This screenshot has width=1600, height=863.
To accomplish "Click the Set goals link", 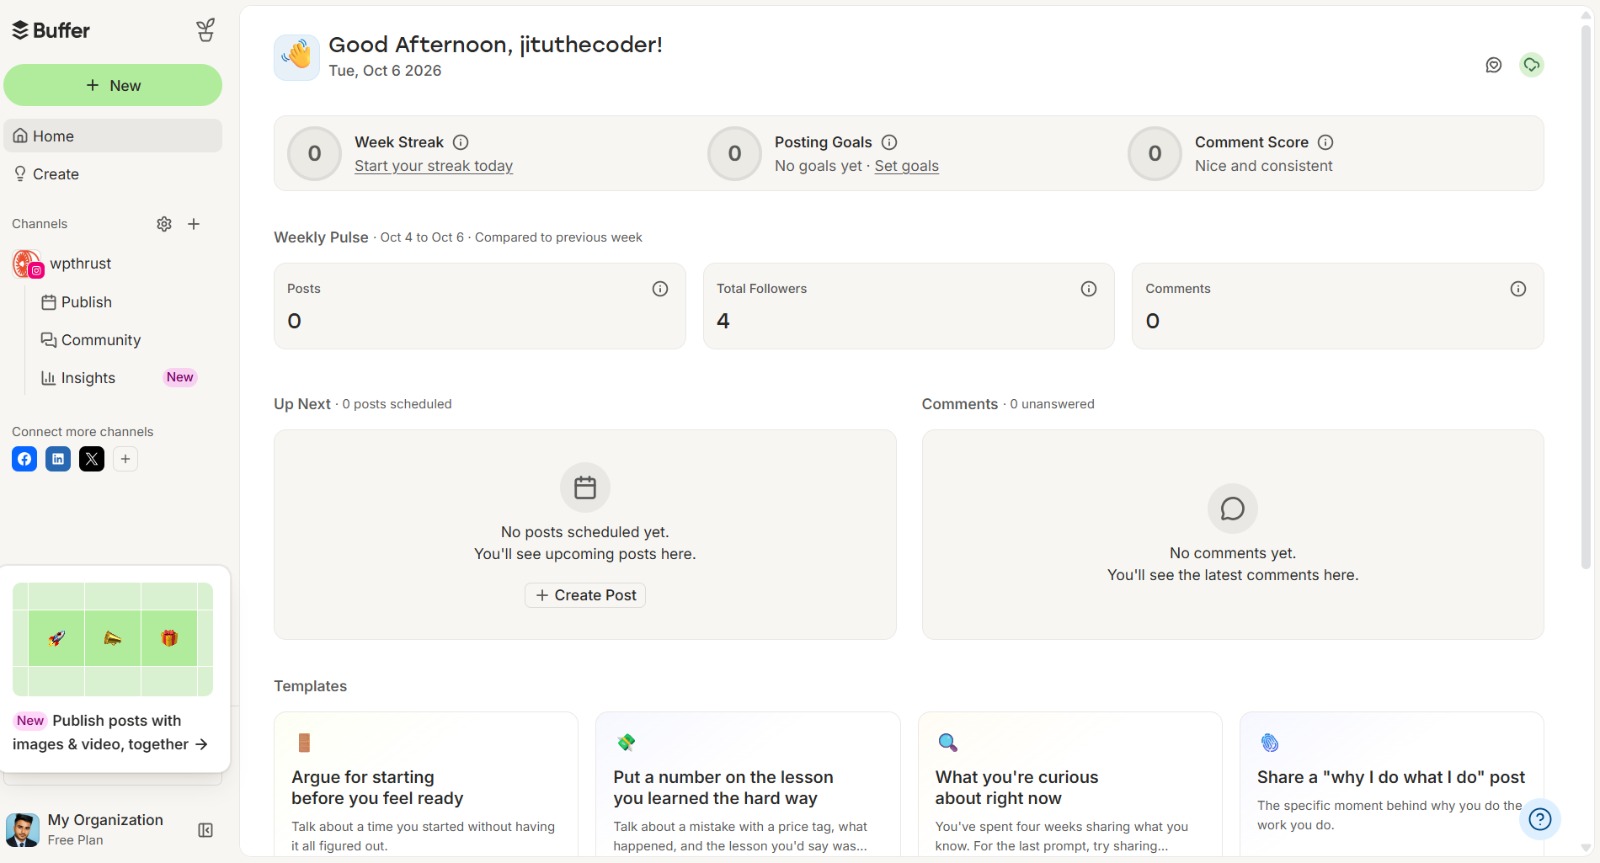I will coord(907,166).
